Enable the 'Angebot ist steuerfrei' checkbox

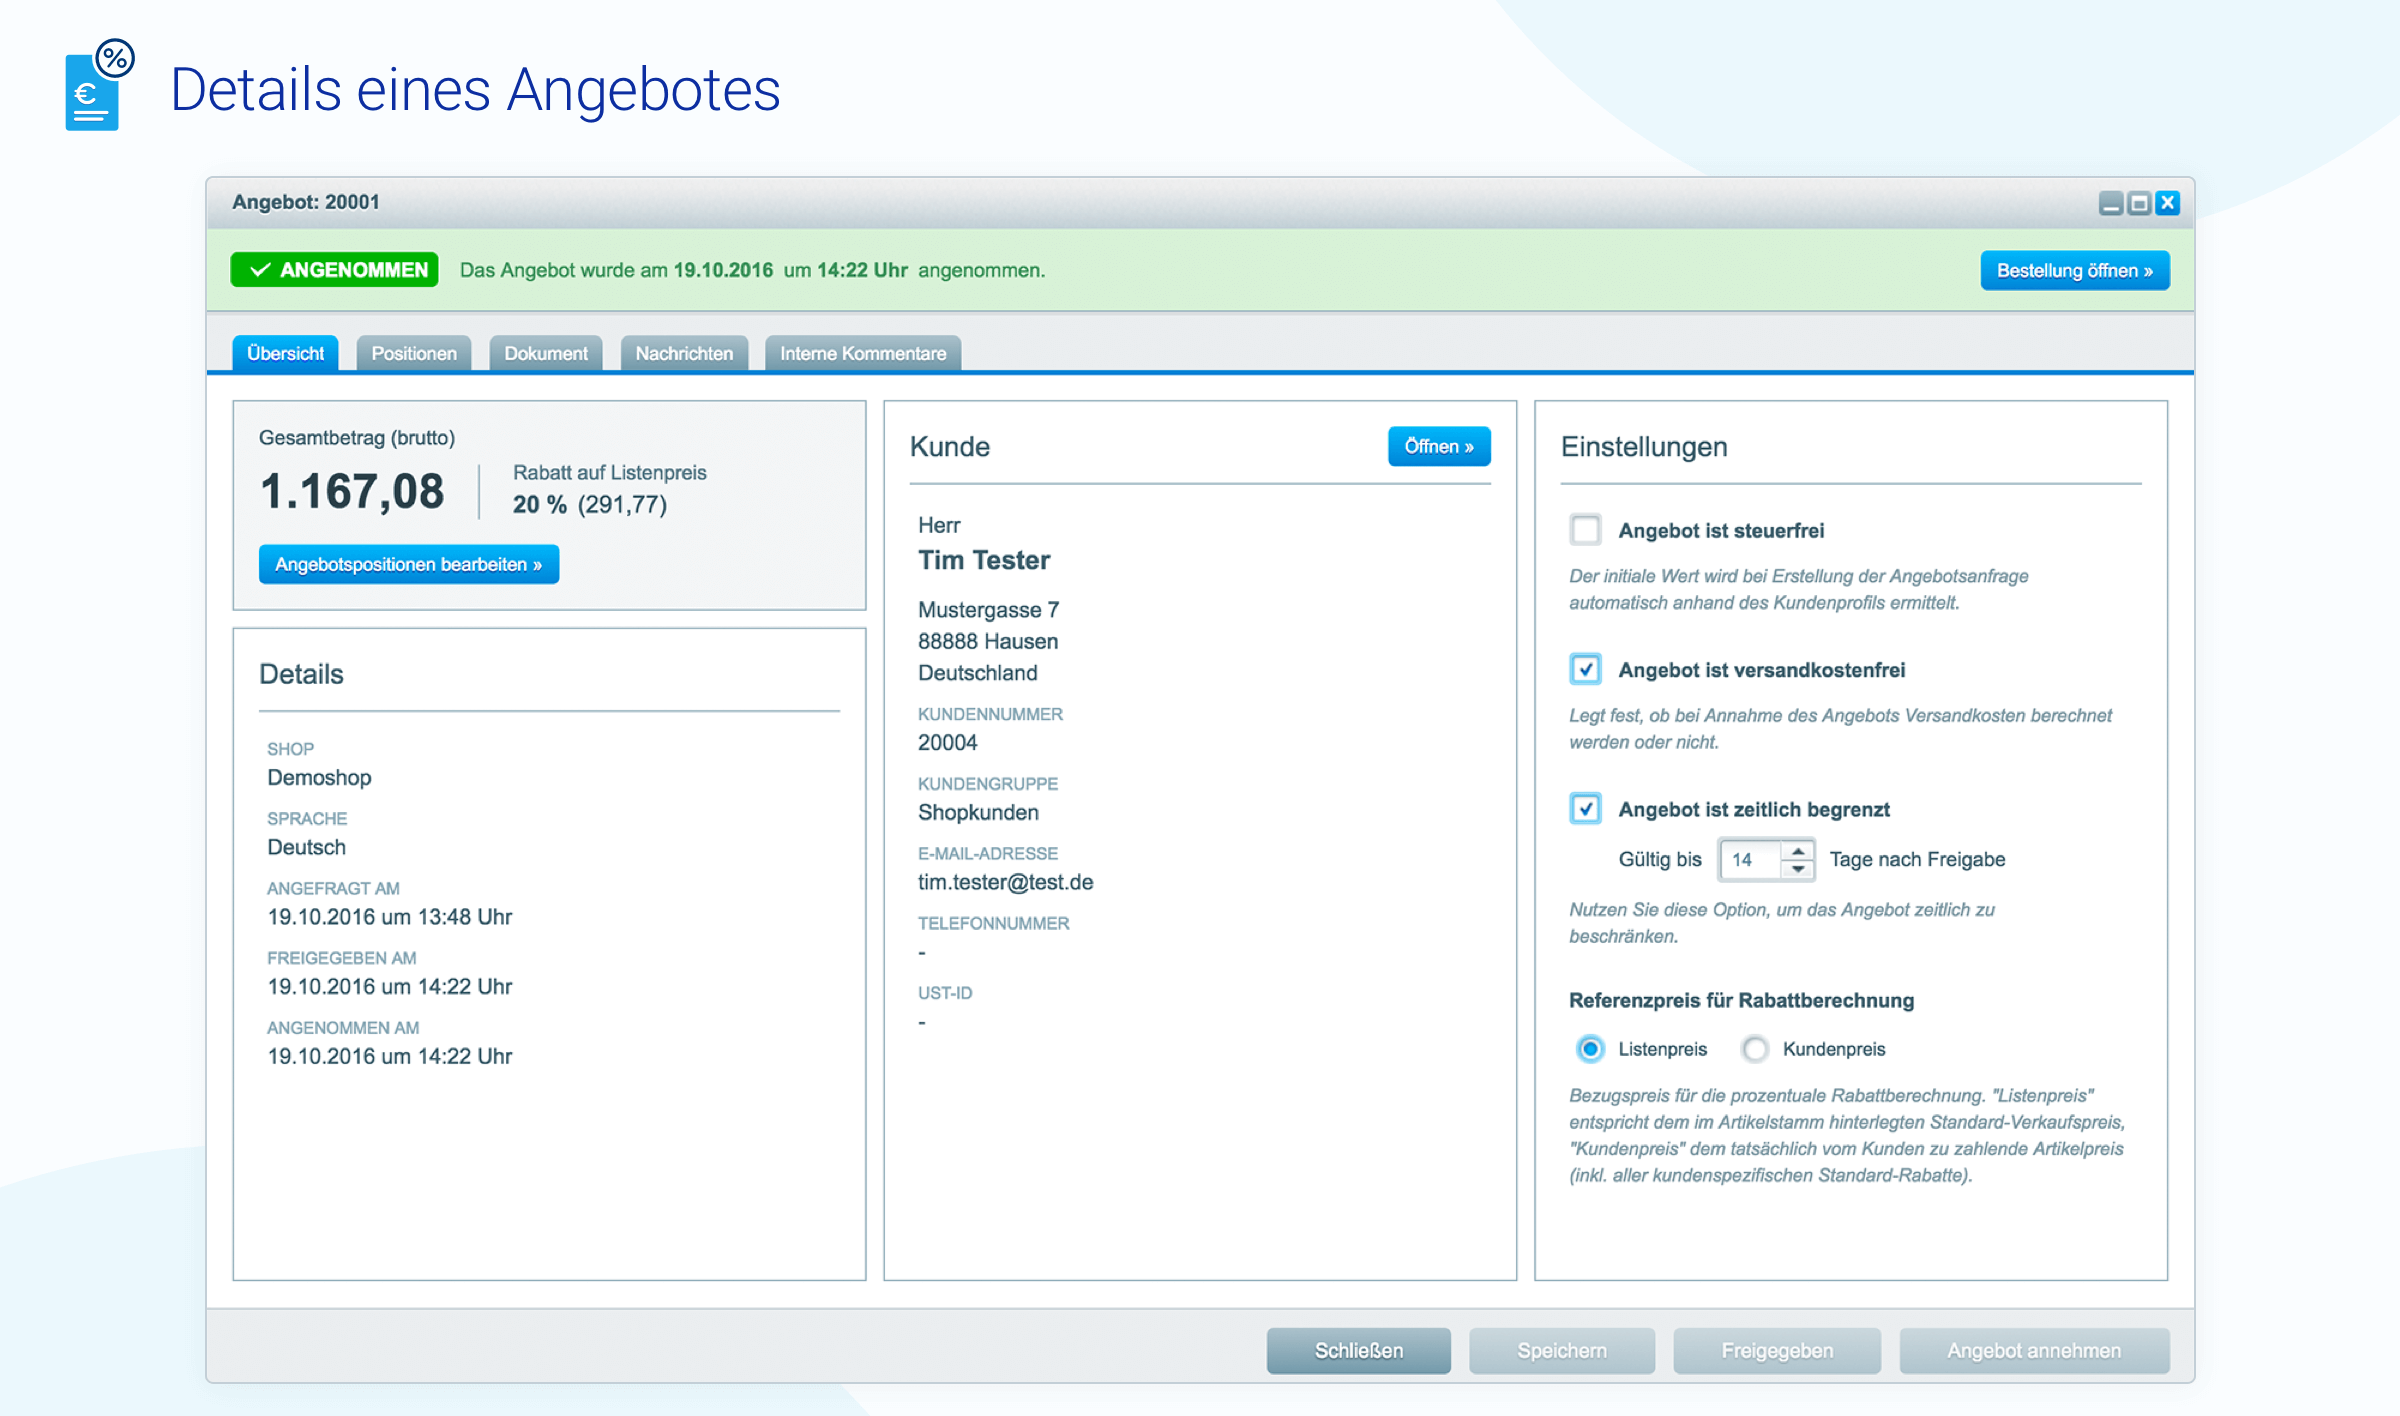[1585, 530]
